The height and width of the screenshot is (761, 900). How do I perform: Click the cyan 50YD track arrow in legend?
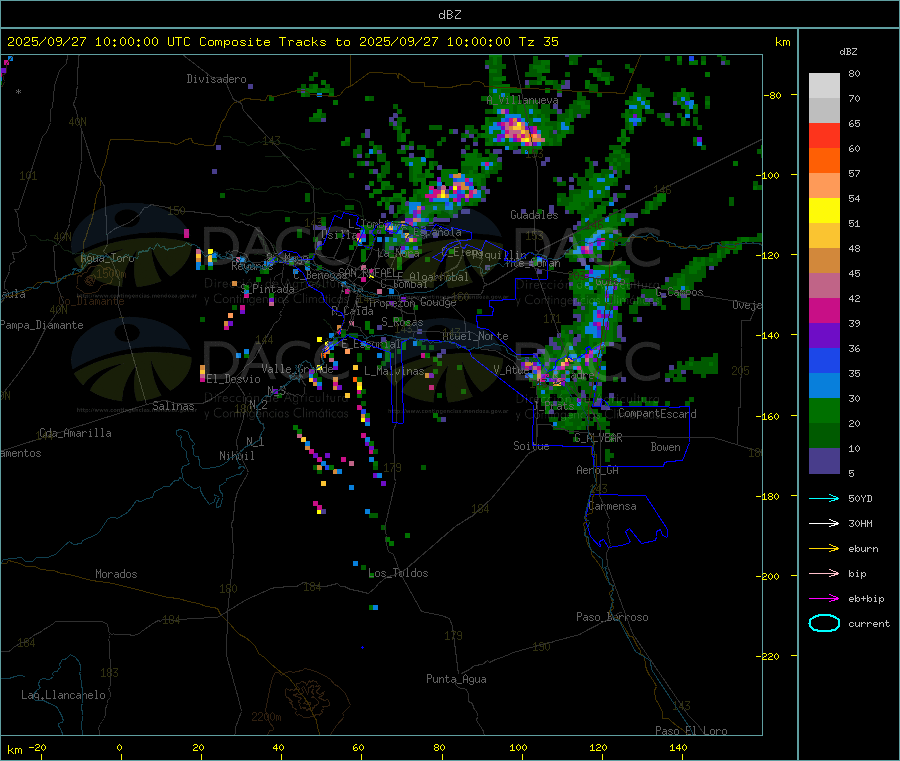coord(824,498)
